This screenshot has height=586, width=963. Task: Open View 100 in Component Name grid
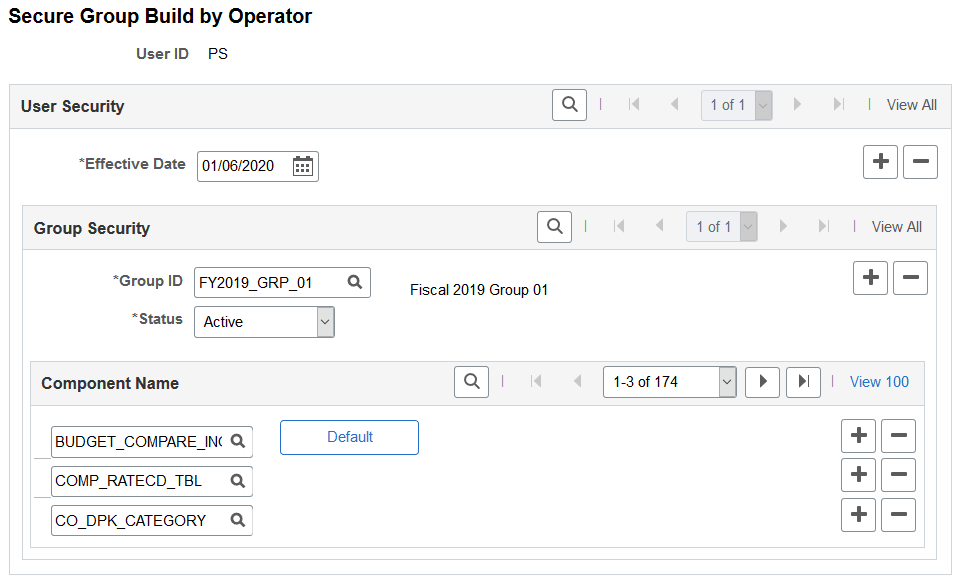tap(878, 382)
